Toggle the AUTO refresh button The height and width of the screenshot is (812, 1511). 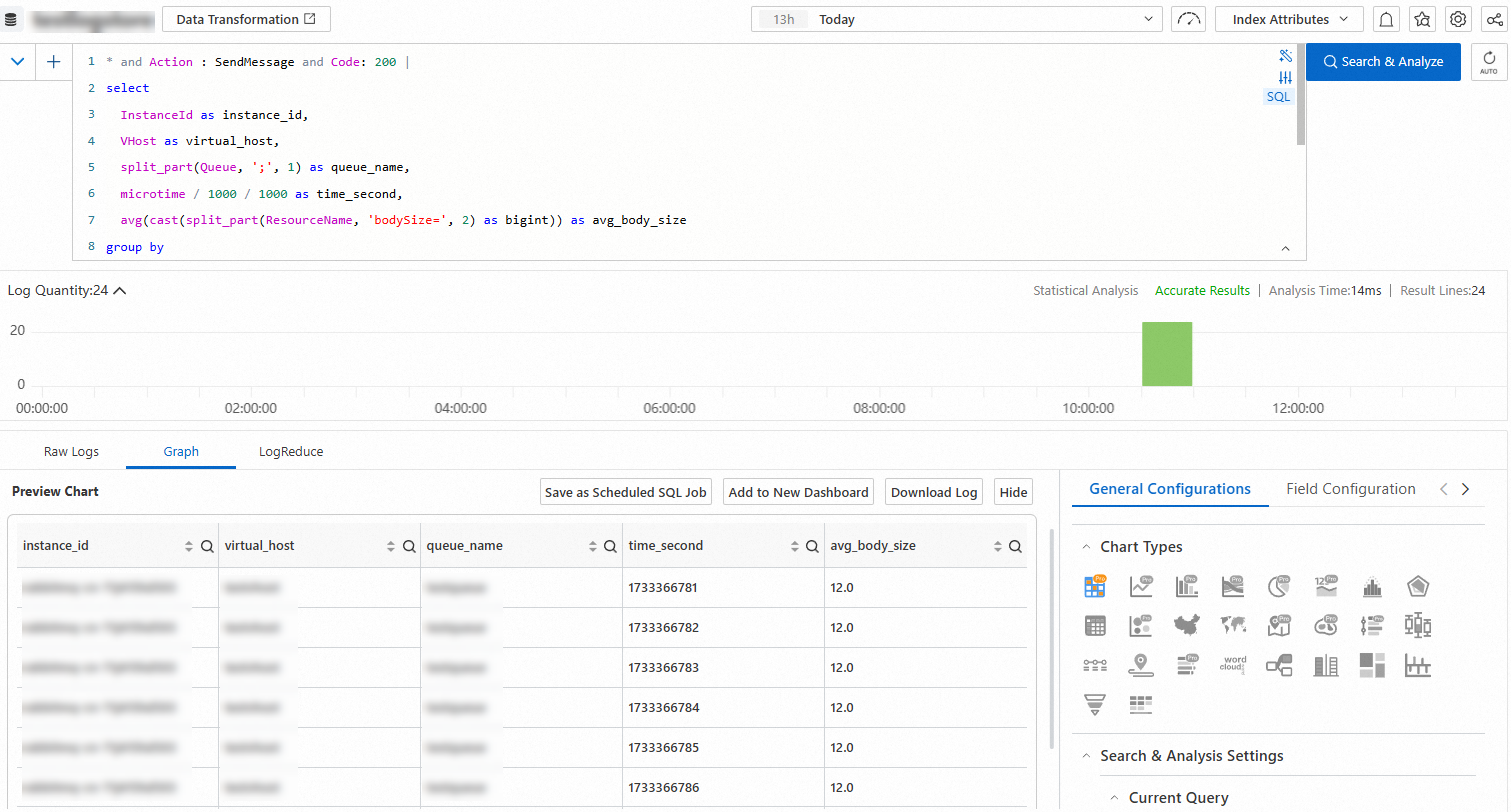coord(1489,62)
